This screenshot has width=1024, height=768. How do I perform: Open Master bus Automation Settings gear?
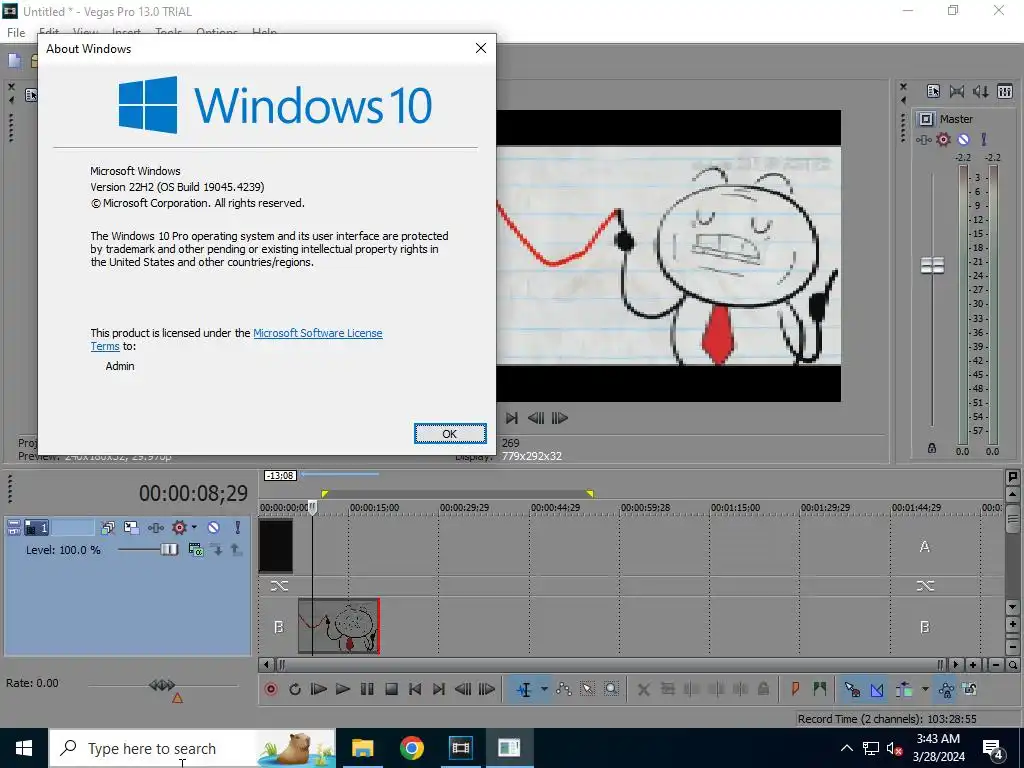tap(943, 139)
